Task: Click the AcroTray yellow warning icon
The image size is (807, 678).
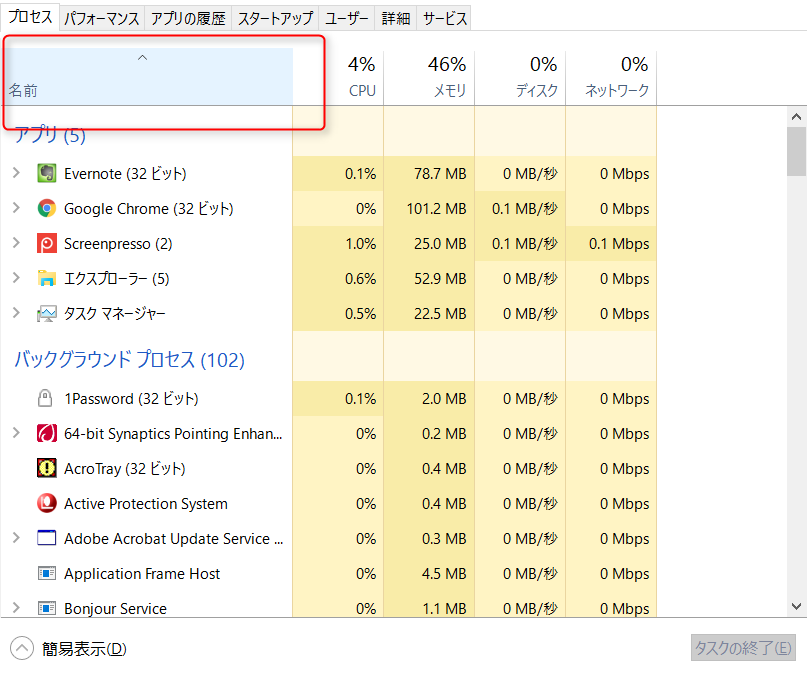Action: coord(46,469)
